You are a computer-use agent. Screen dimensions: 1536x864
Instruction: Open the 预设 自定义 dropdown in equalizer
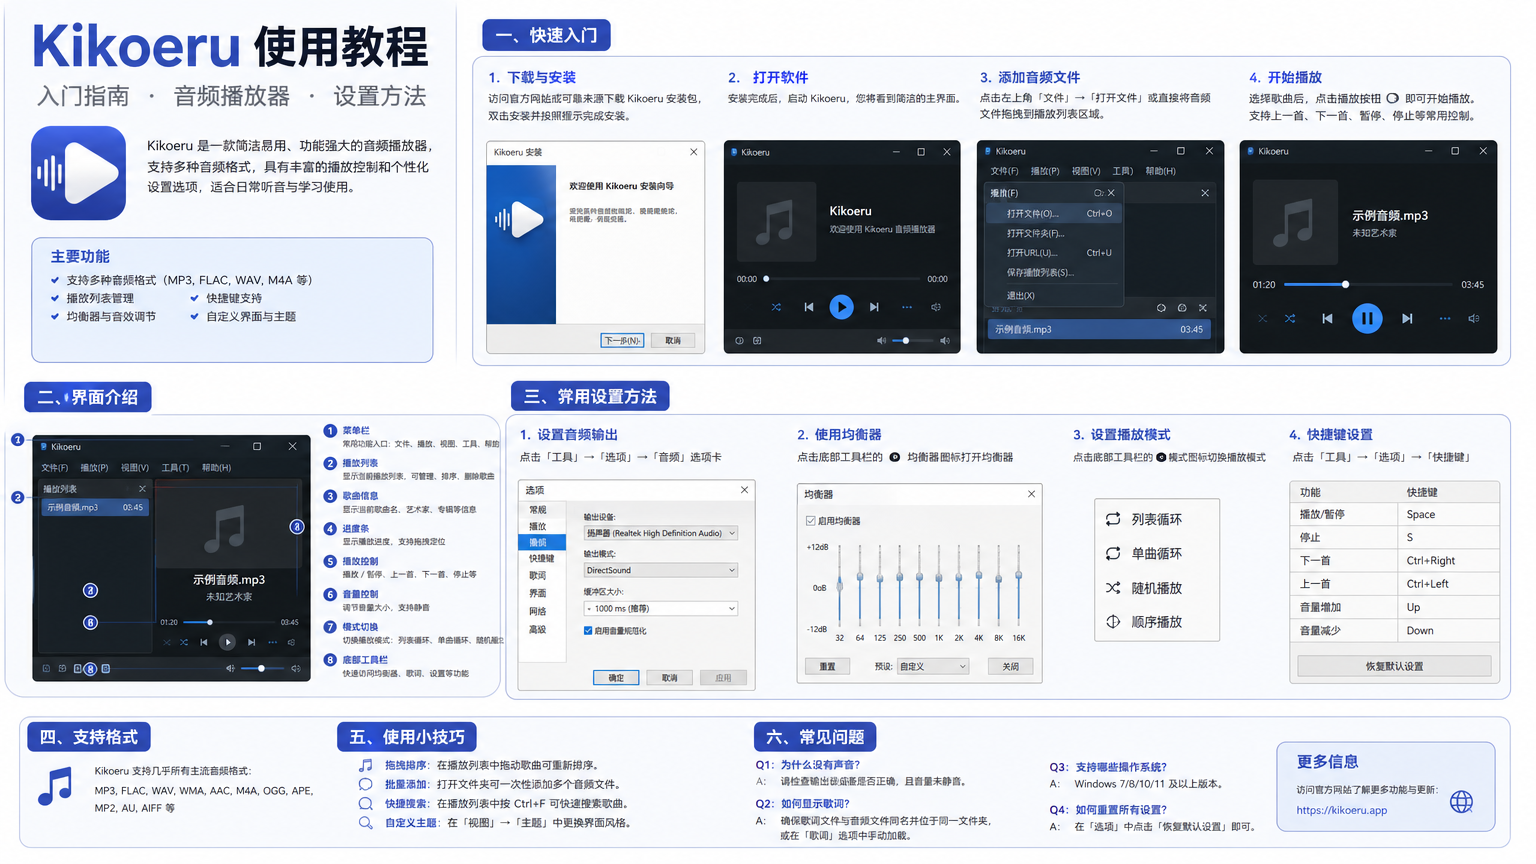click(x=933, y=666)
